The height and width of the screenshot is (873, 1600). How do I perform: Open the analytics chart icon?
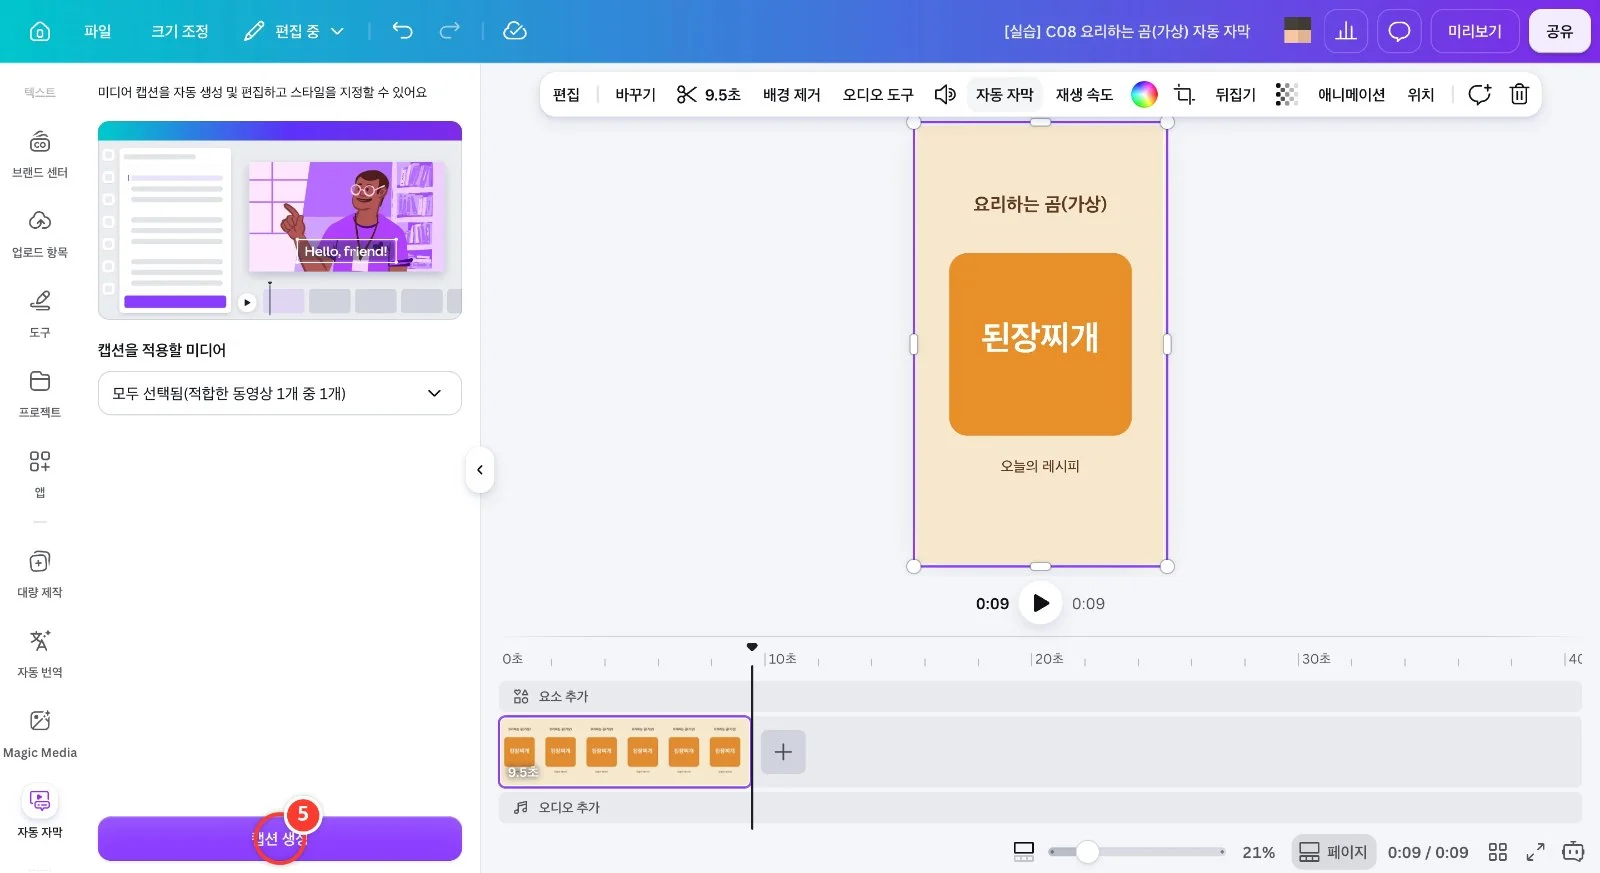(1346, 31)
